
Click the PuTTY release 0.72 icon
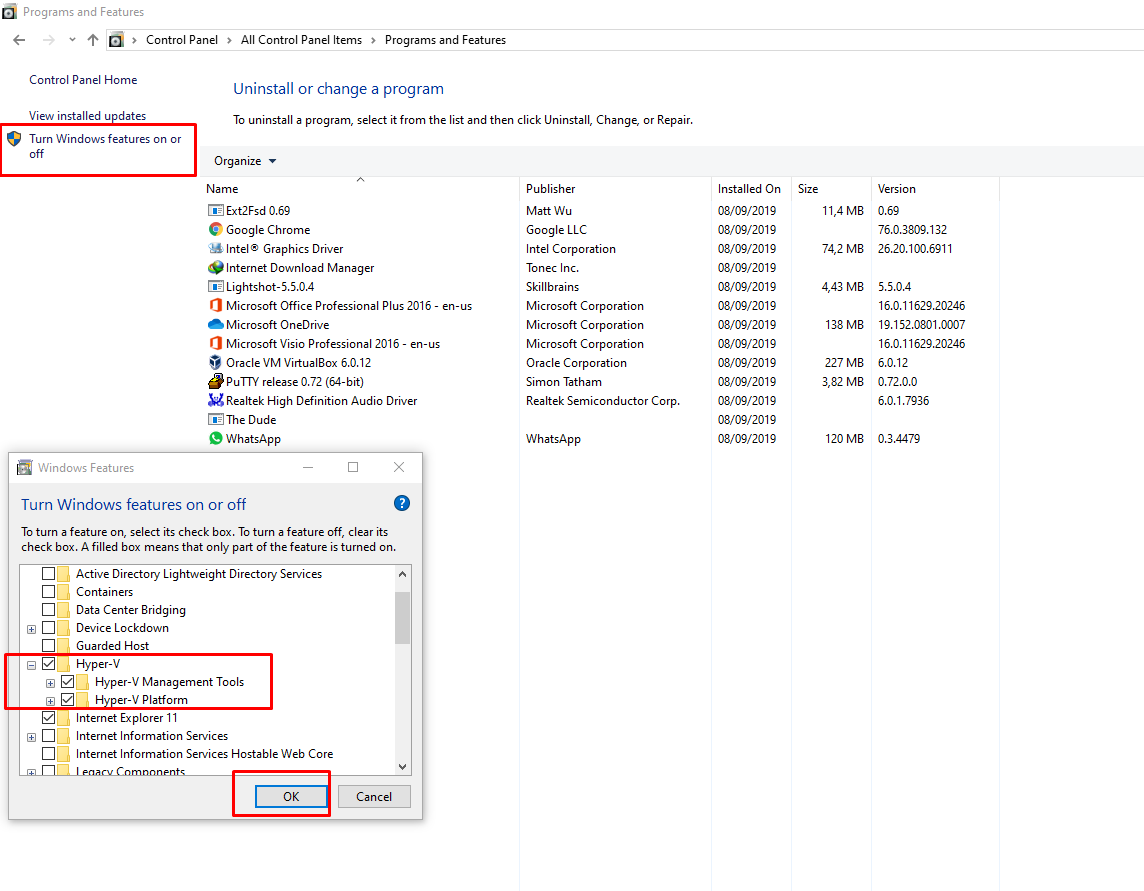click(215, 381)
